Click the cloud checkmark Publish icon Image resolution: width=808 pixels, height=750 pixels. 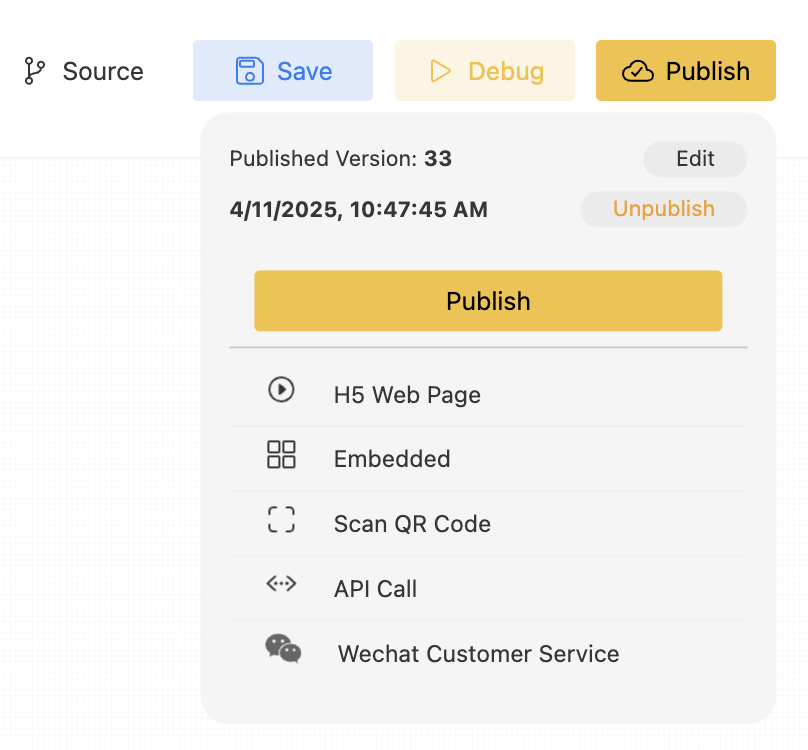point(637,71)
